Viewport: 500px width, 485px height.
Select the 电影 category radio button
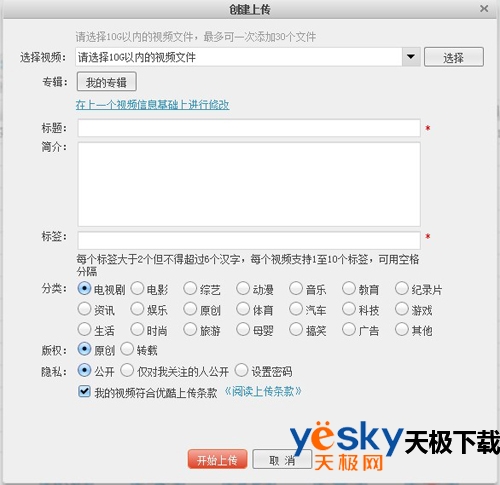137,289
